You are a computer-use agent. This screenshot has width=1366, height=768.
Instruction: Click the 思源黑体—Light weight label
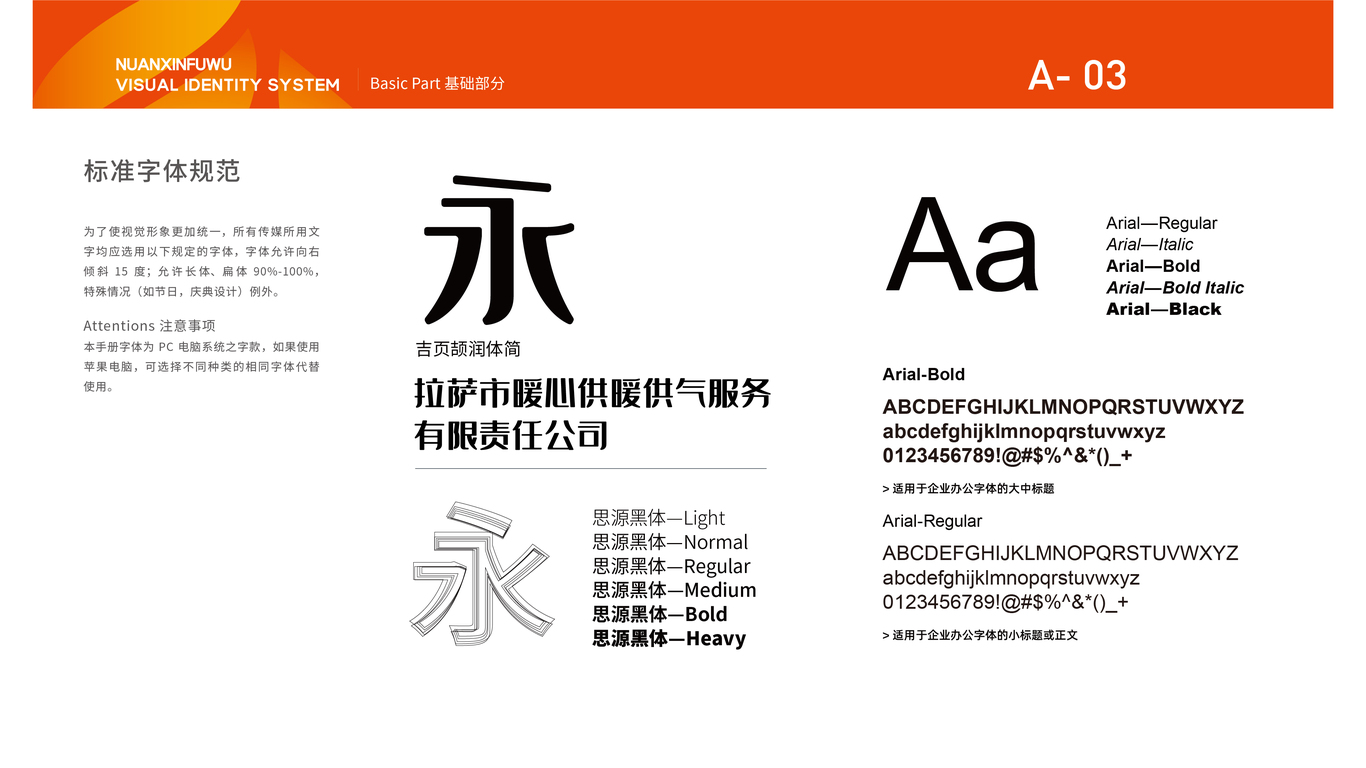tap(659, 518)
